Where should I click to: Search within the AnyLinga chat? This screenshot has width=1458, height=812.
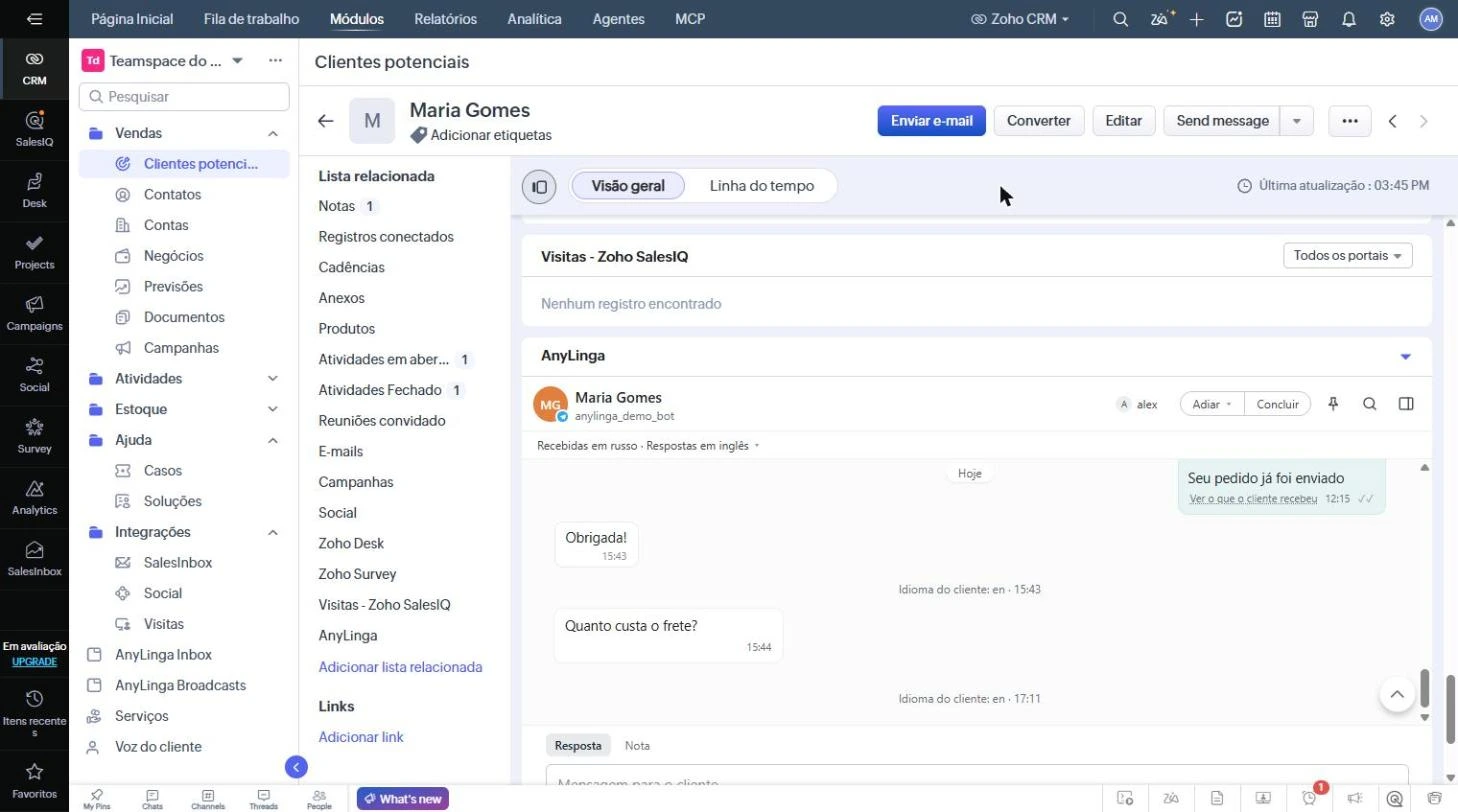pyautogui.click(x=1370, y=404)
